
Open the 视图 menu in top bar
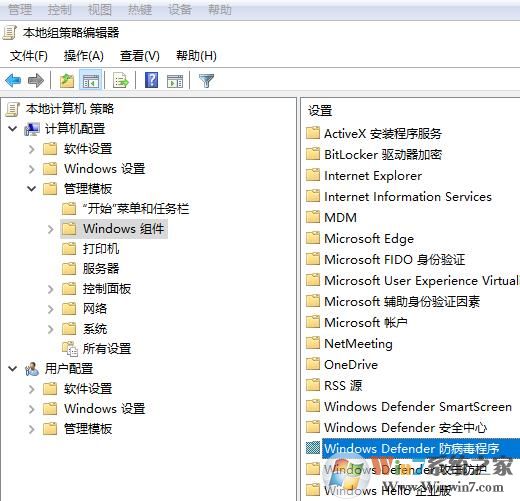100,9
